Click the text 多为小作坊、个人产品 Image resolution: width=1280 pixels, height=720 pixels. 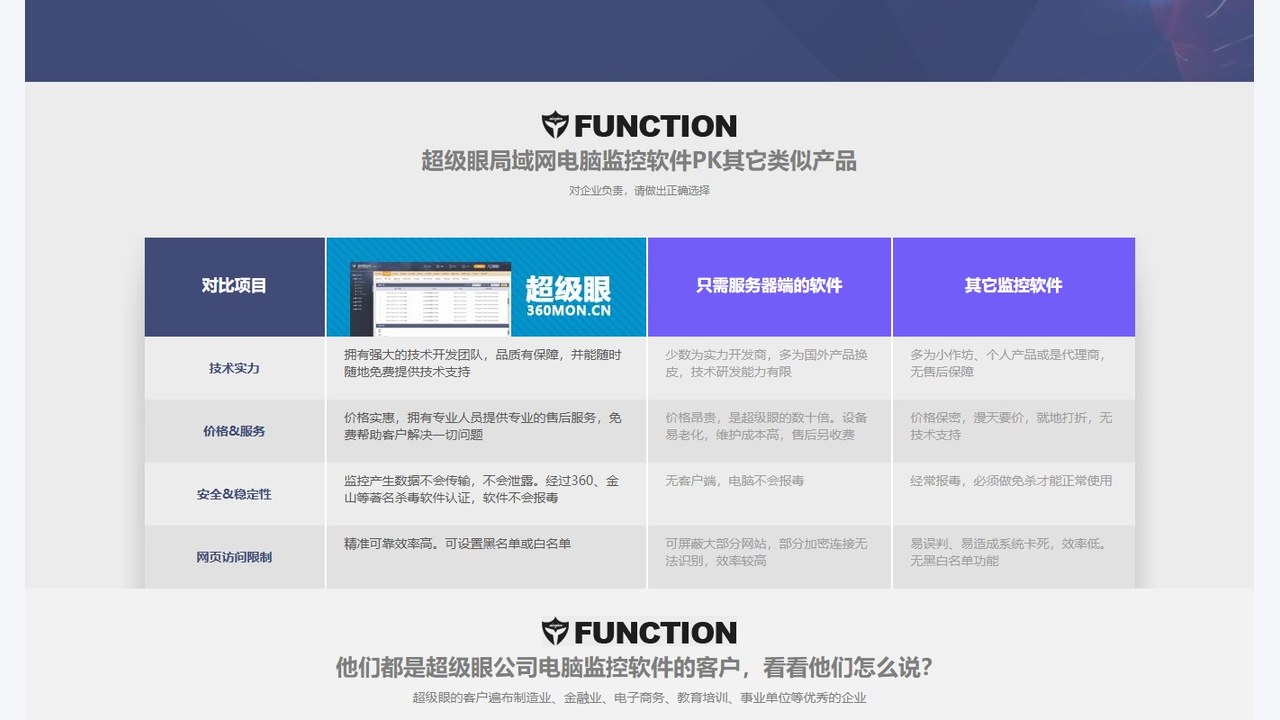pos(980,355)
